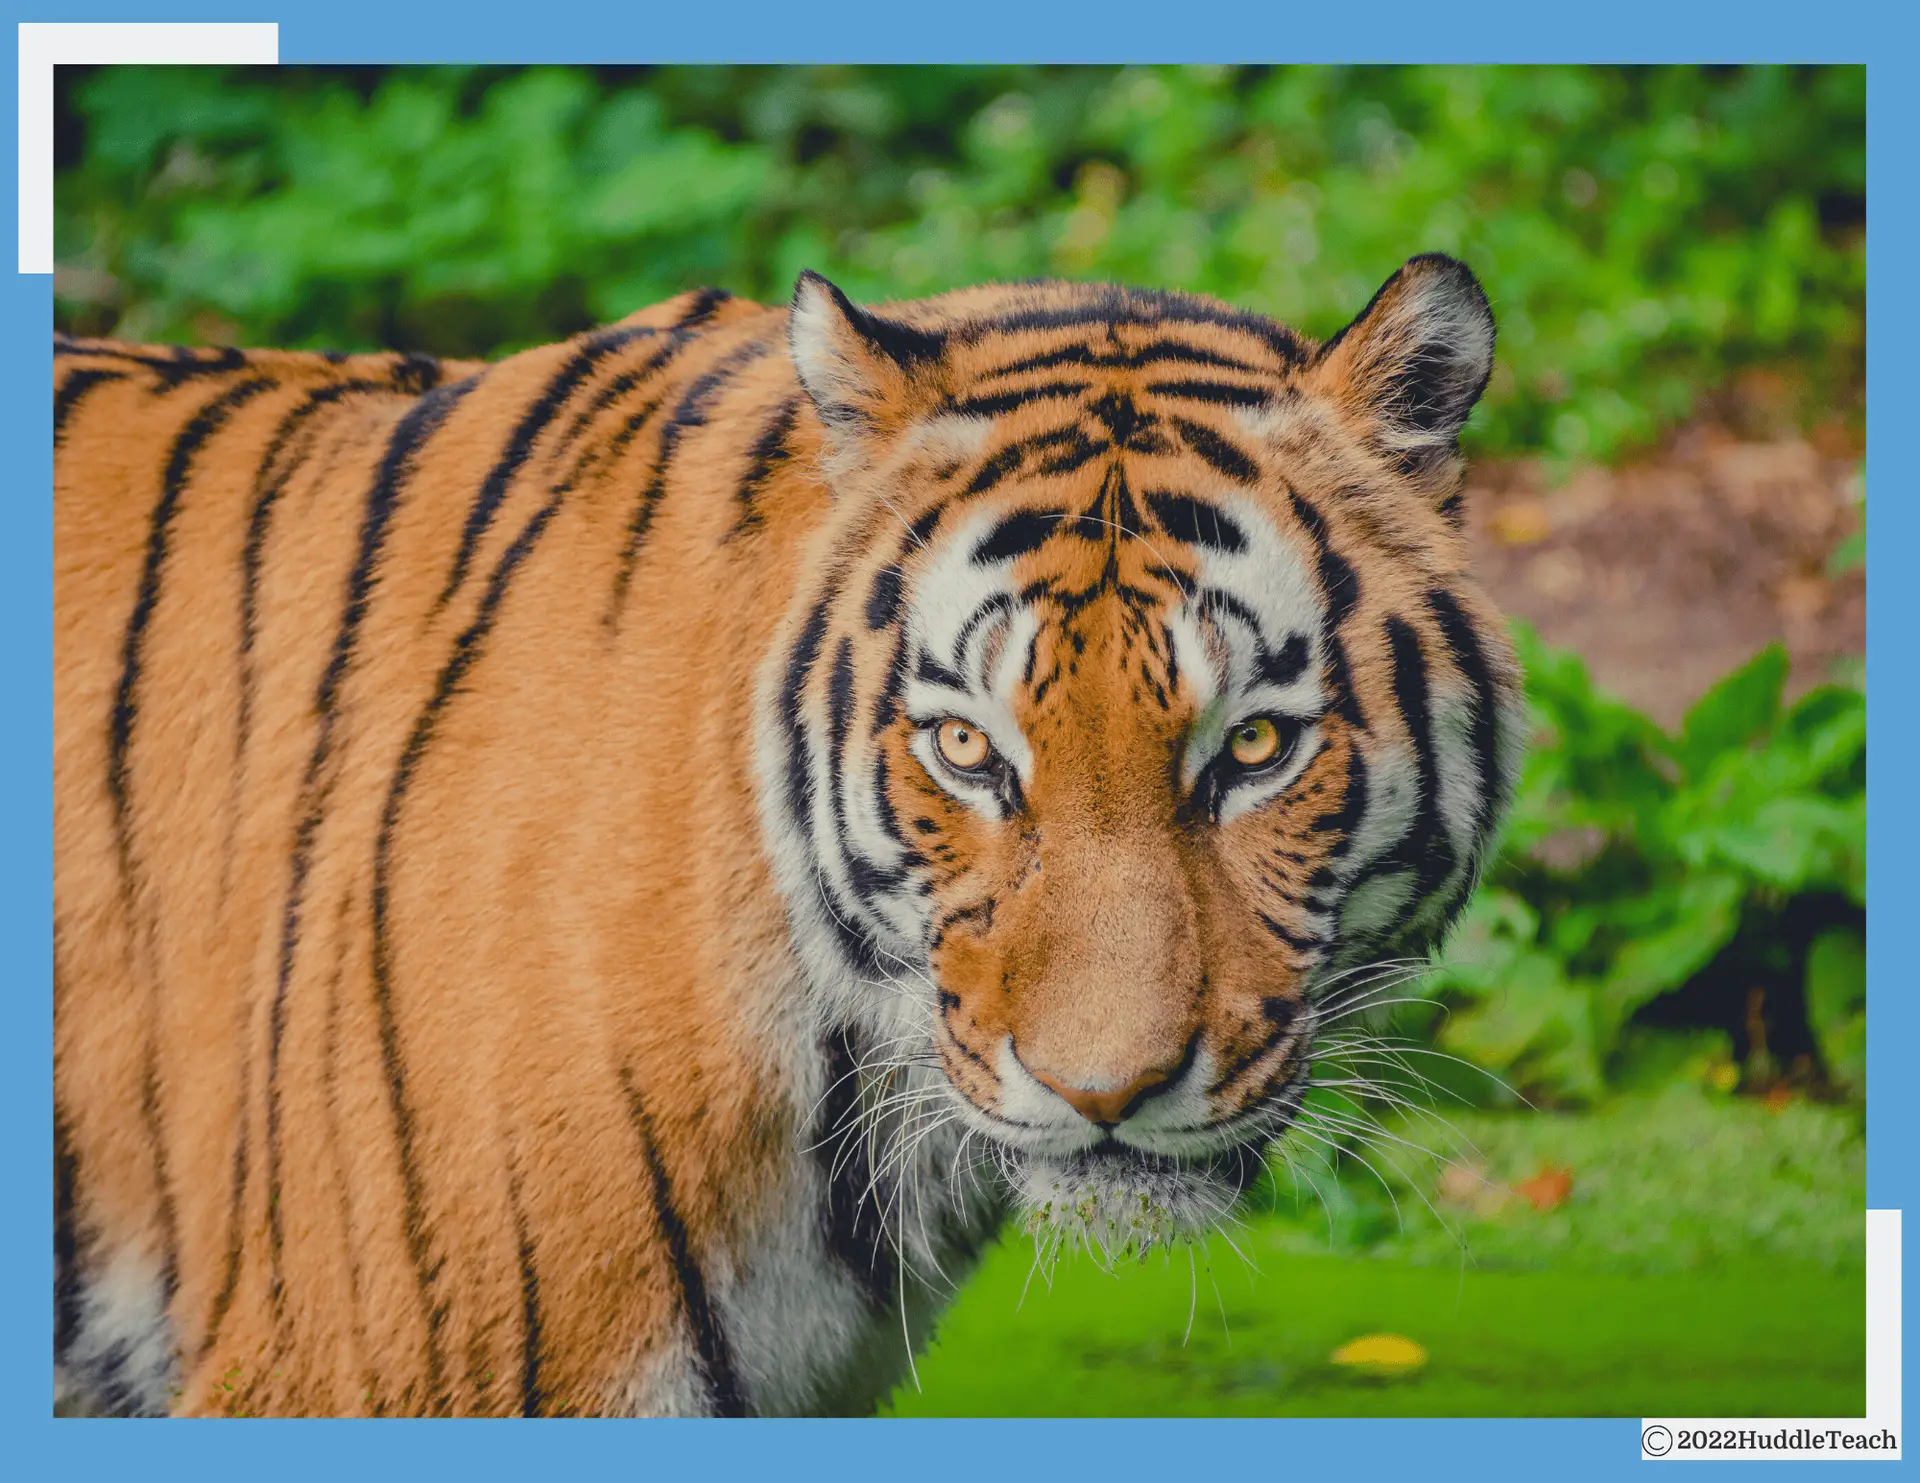
Task: Click the tiger's white whiskers on right cheek
Action: point(1400,1060)
